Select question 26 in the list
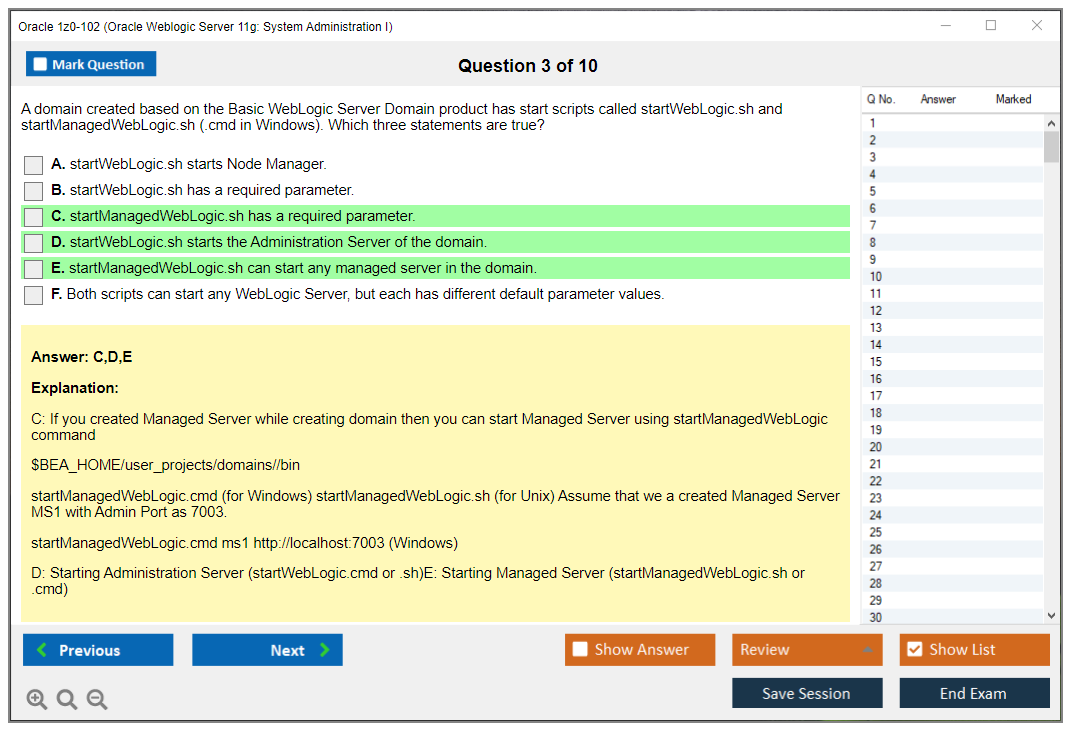Image resolution: width=1075 pixels, height=735 pixels. [x=952, y=549]
